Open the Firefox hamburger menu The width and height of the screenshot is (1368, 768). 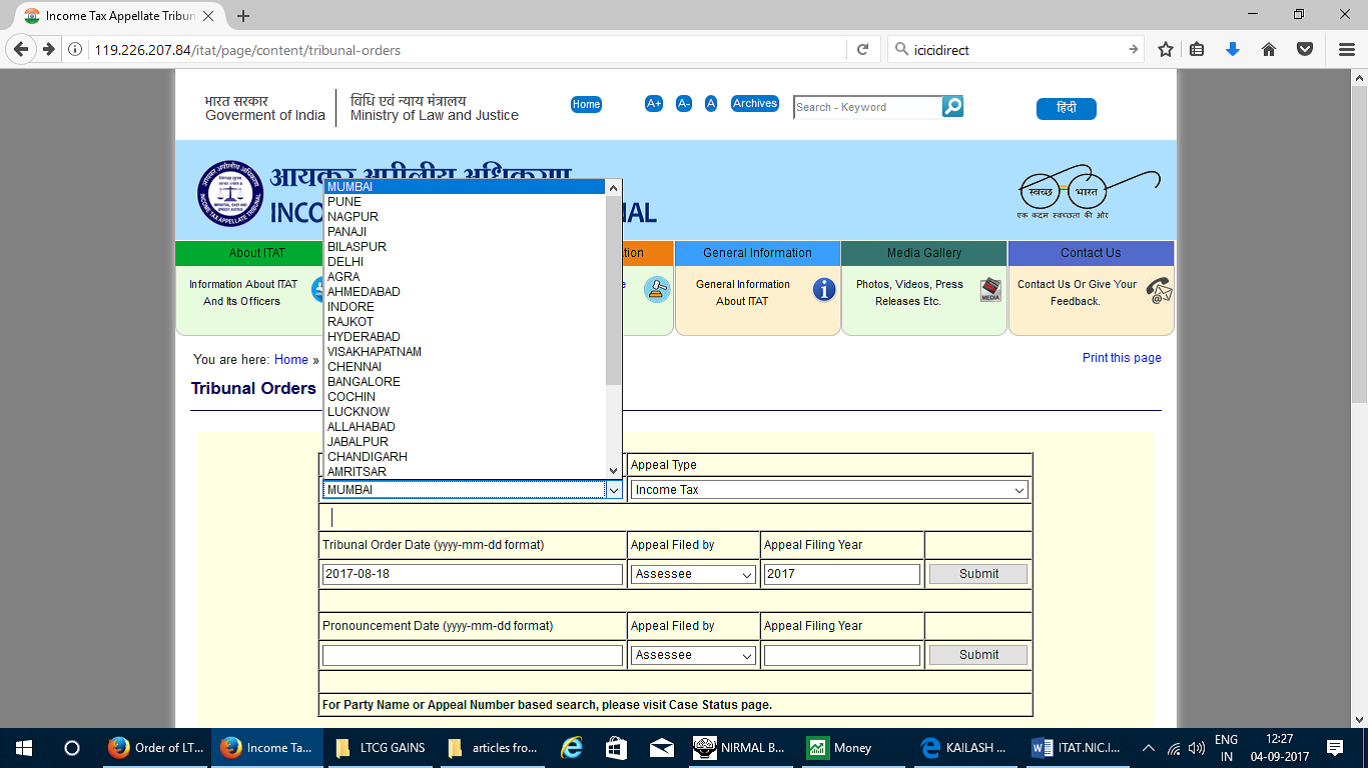(1346, 49)
